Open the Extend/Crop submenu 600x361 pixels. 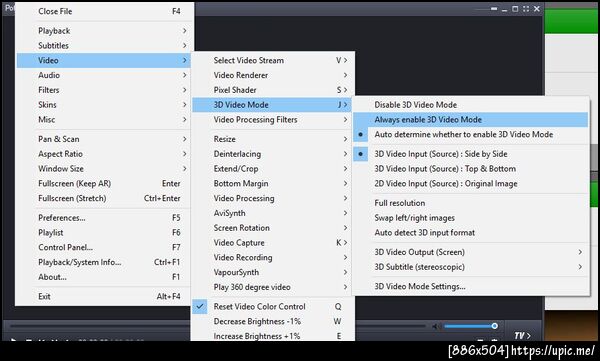coord(272,169)
